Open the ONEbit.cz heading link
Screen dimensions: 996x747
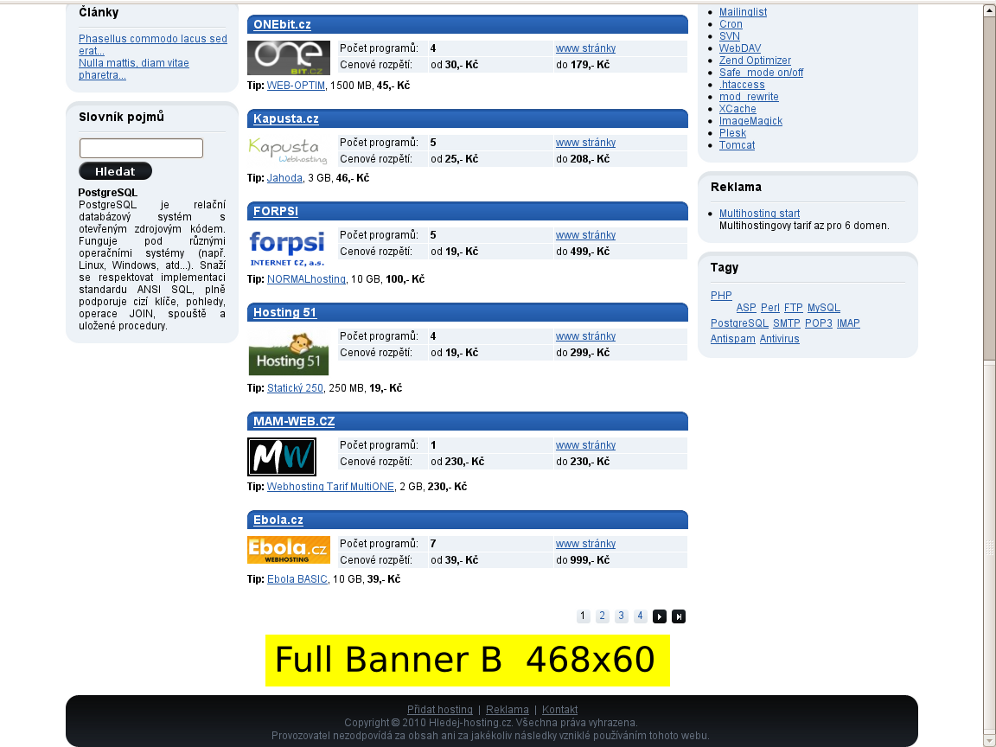tap(282, 25)
